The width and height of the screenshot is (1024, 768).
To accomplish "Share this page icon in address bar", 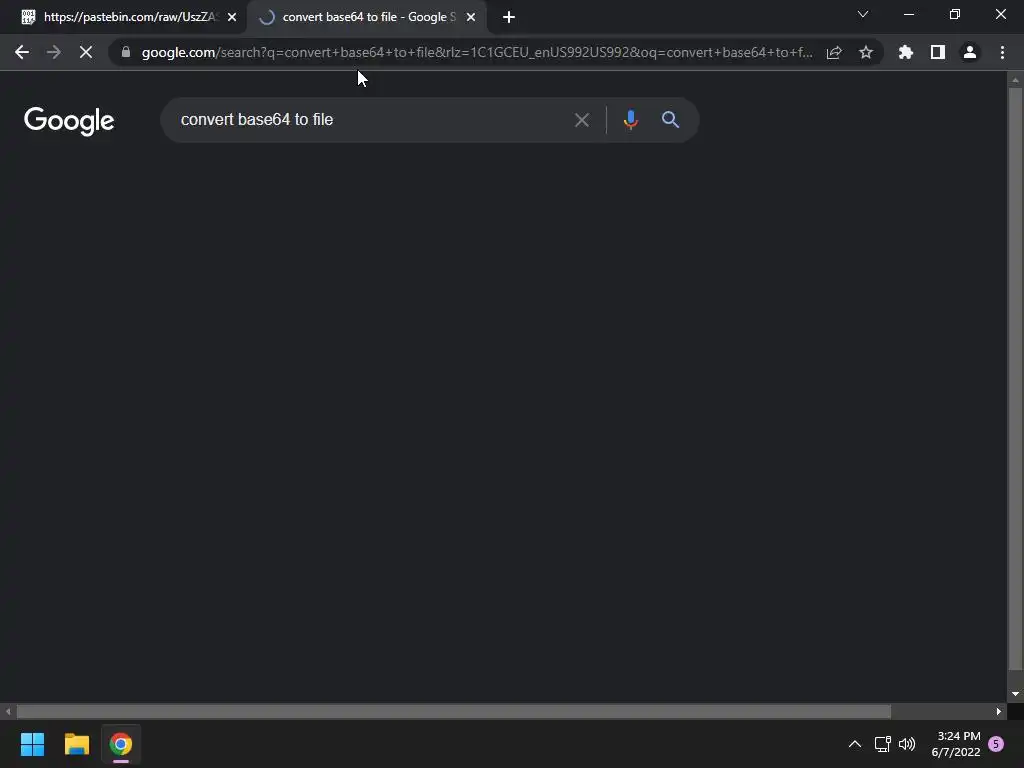I will click(x=834, y=52).
